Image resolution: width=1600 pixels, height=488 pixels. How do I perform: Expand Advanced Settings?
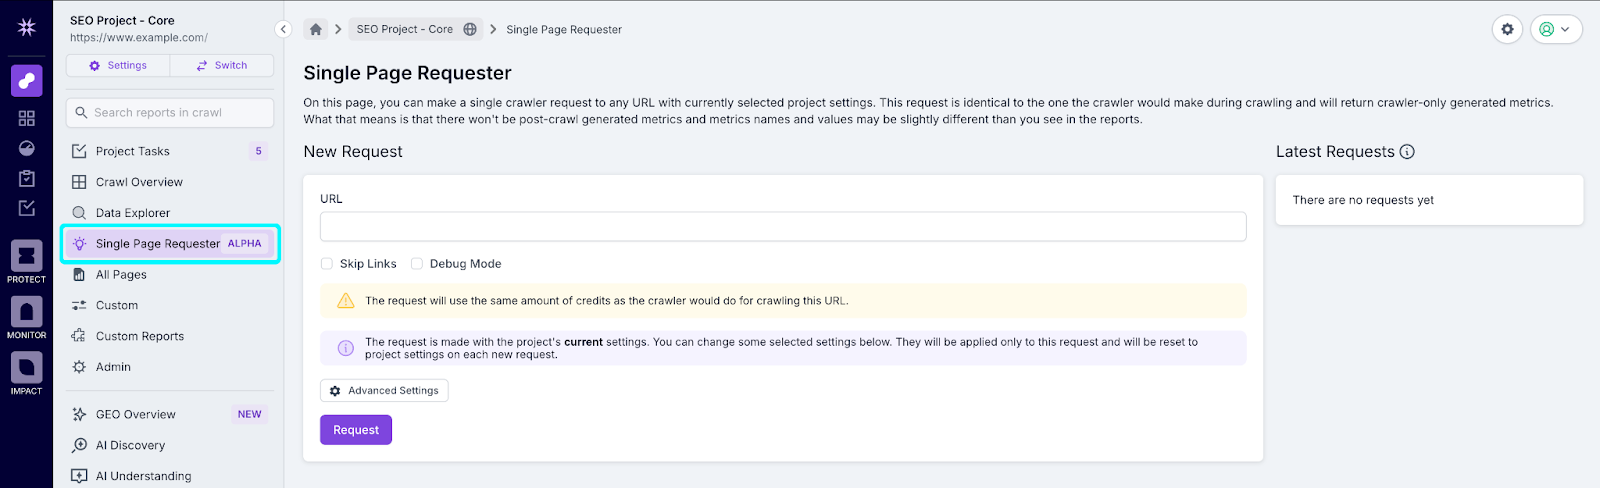click(384, 391)
